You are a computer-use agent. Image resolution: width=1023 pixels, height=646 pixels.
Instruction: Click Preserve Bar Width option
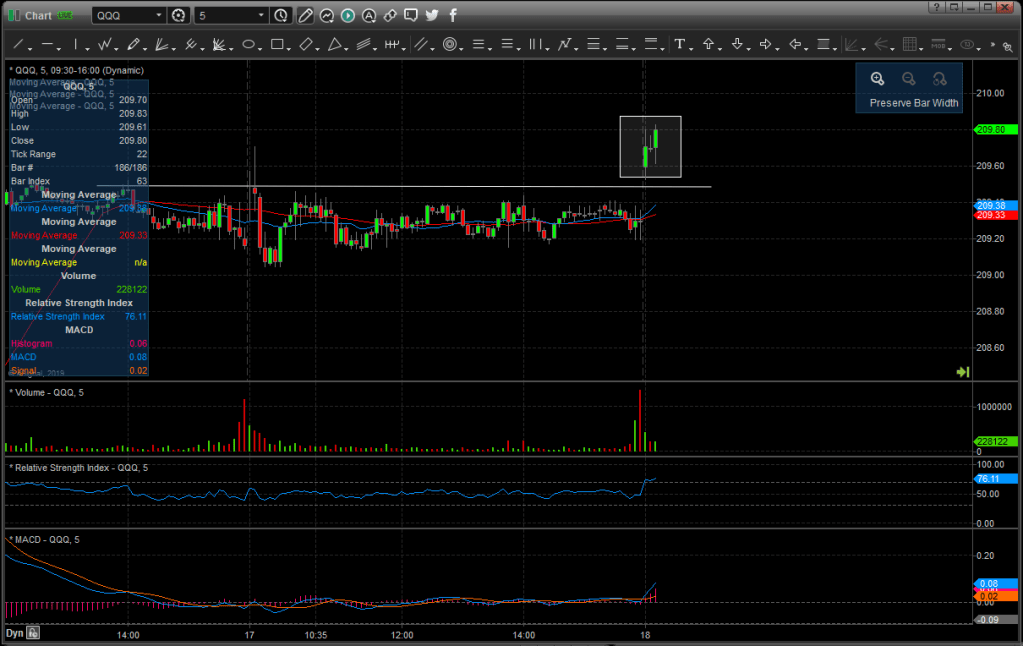click(x=913, y=103)
